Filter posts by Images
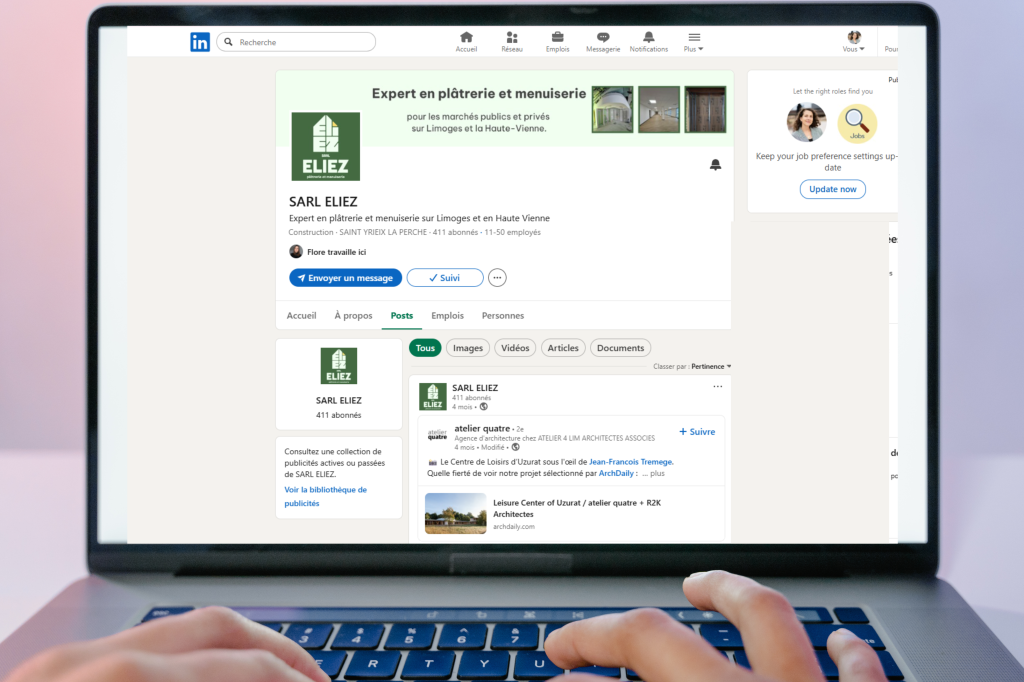The image size is (1024, 682). (x=468, y=348)
